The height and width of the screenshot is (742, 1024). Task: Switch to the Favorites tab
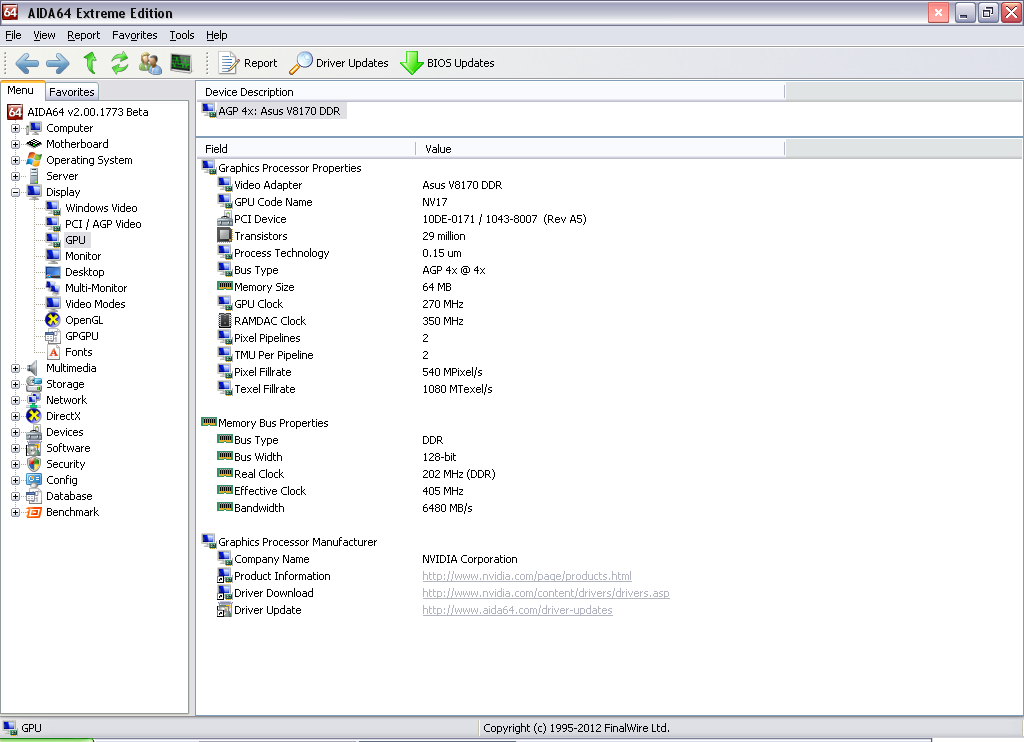72,92
